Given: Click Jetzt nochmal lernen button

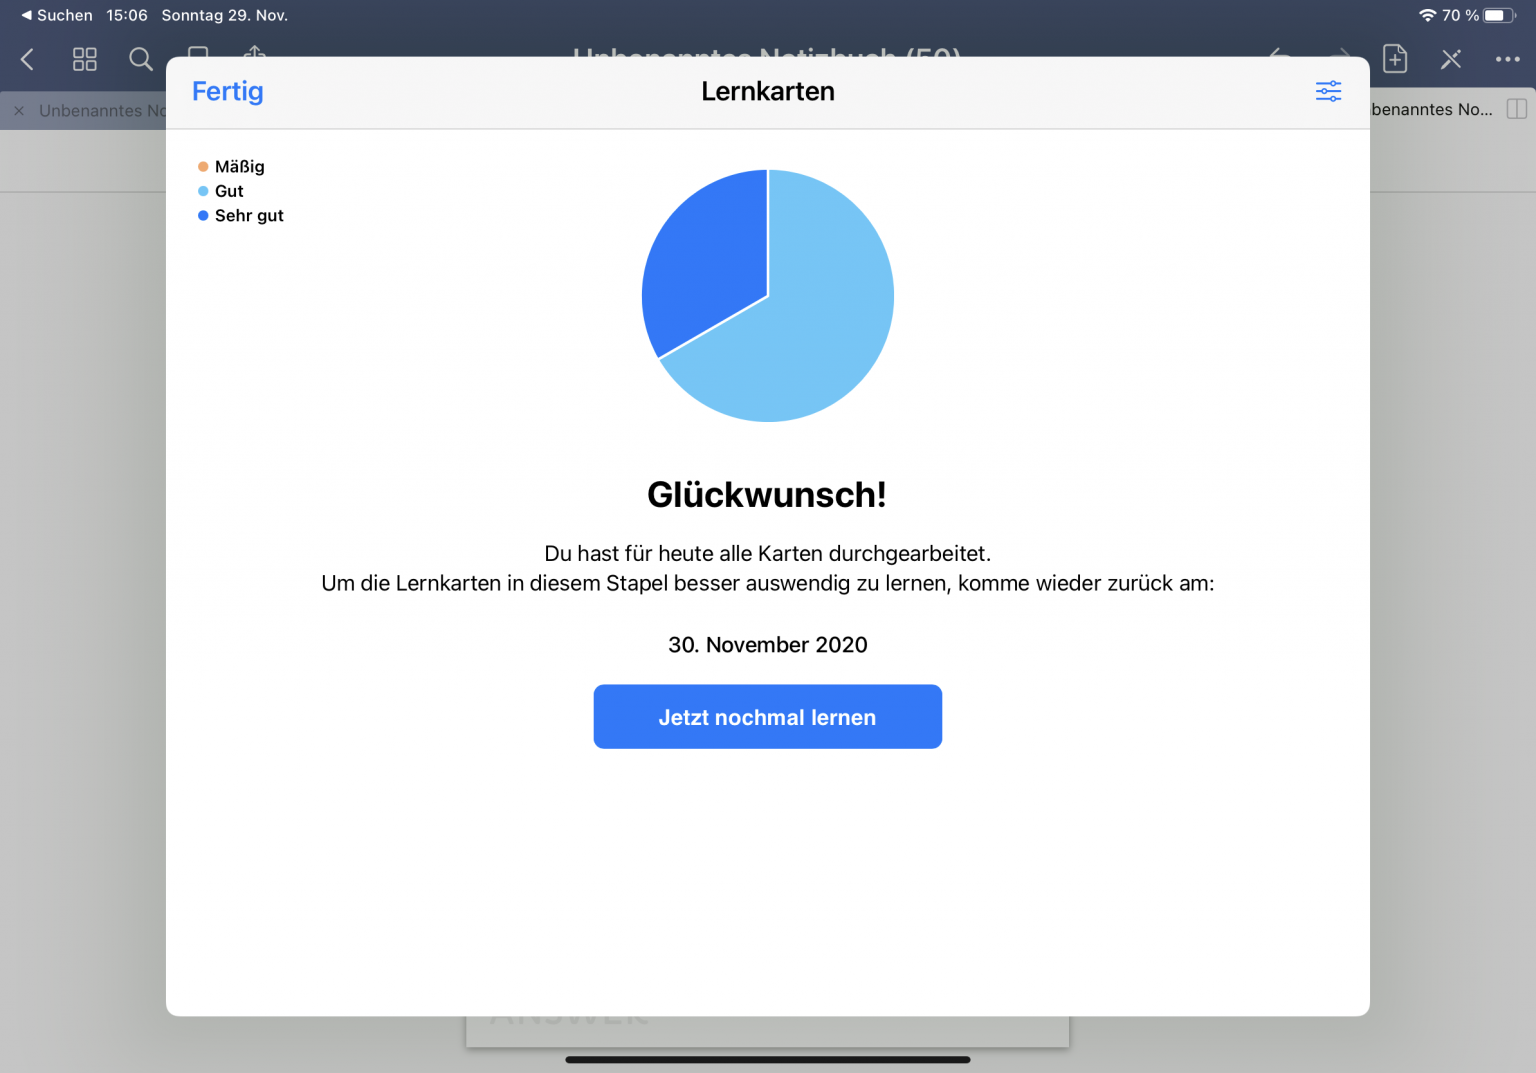Looking at the screenshot, I should (x=767, y=716).
